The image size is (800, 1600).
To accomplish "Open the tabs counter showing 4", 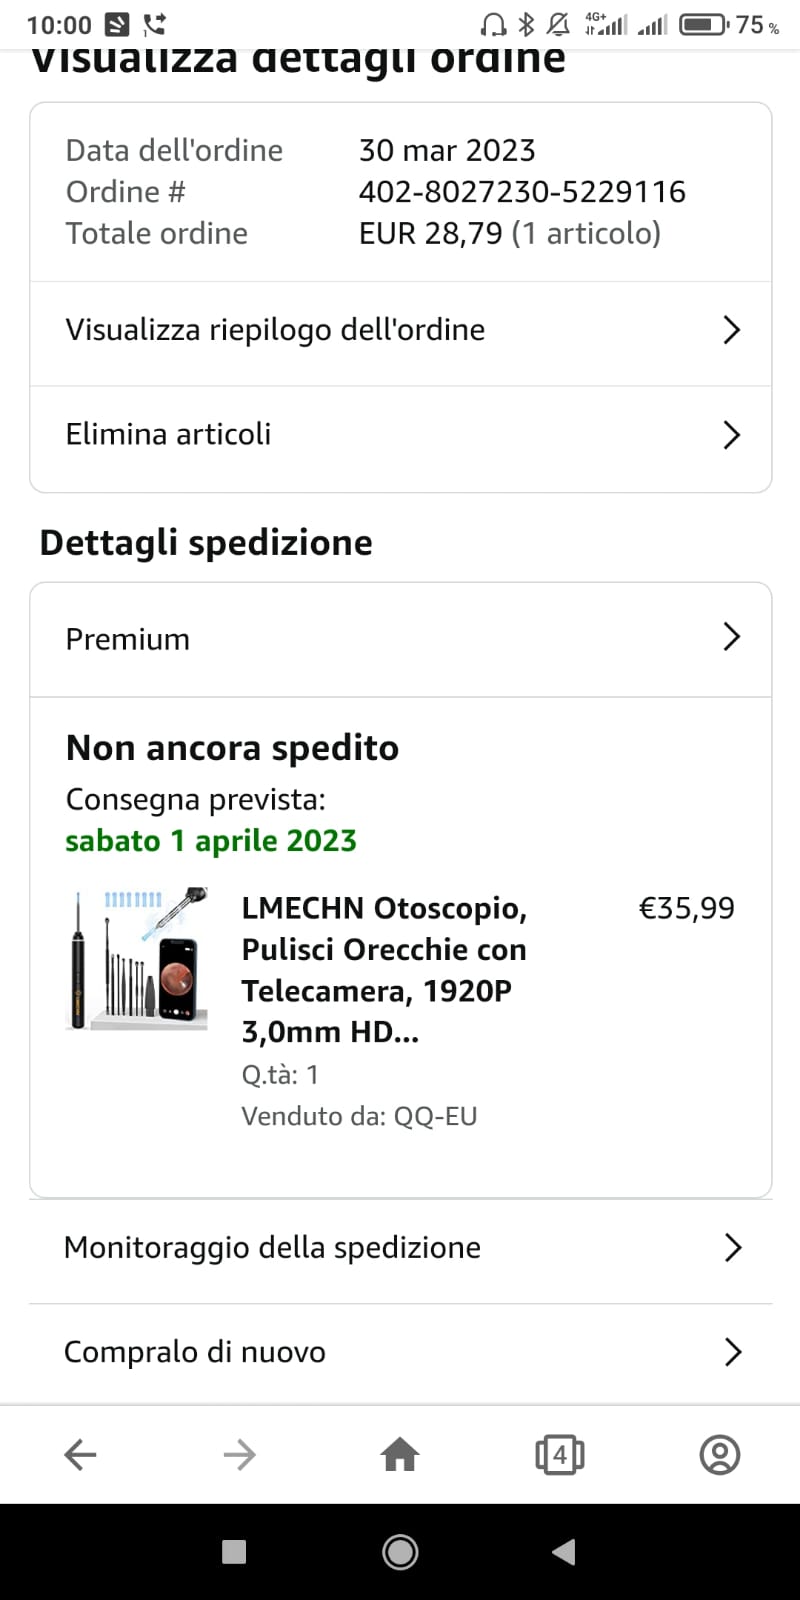I will point(560,1454).
